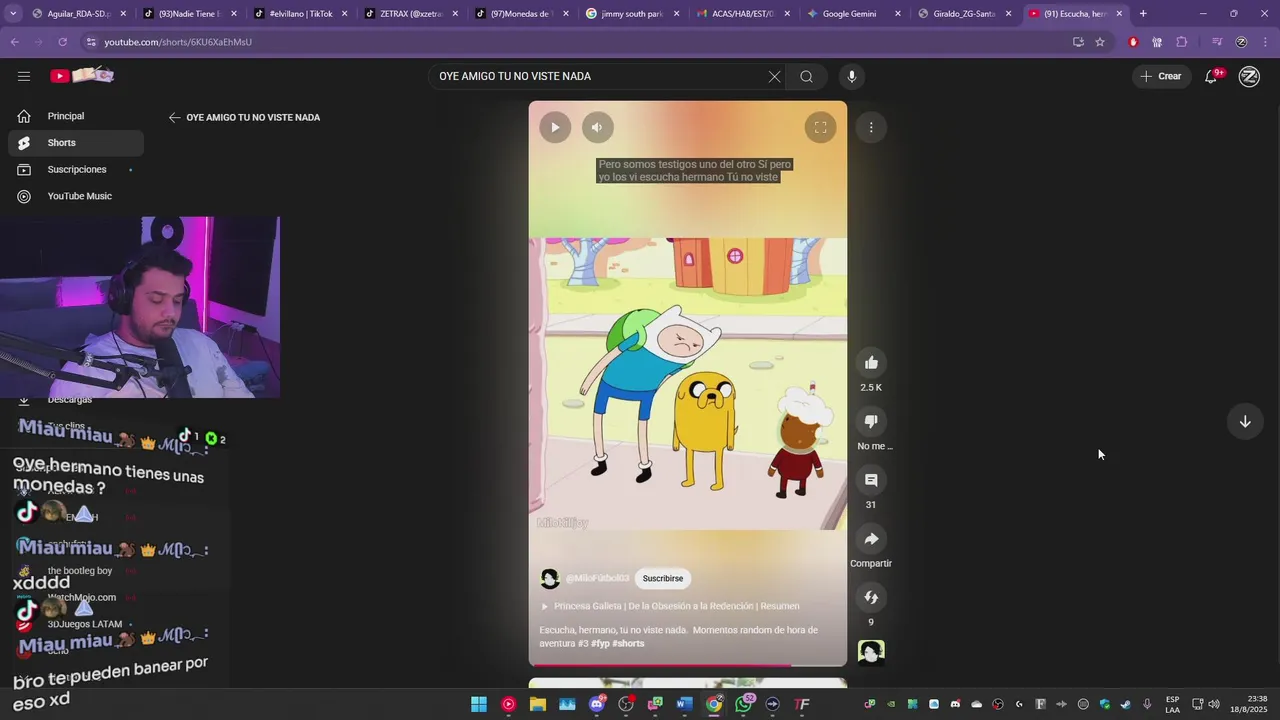Open 3DJuegos LATAM subscription

point(85,625)
